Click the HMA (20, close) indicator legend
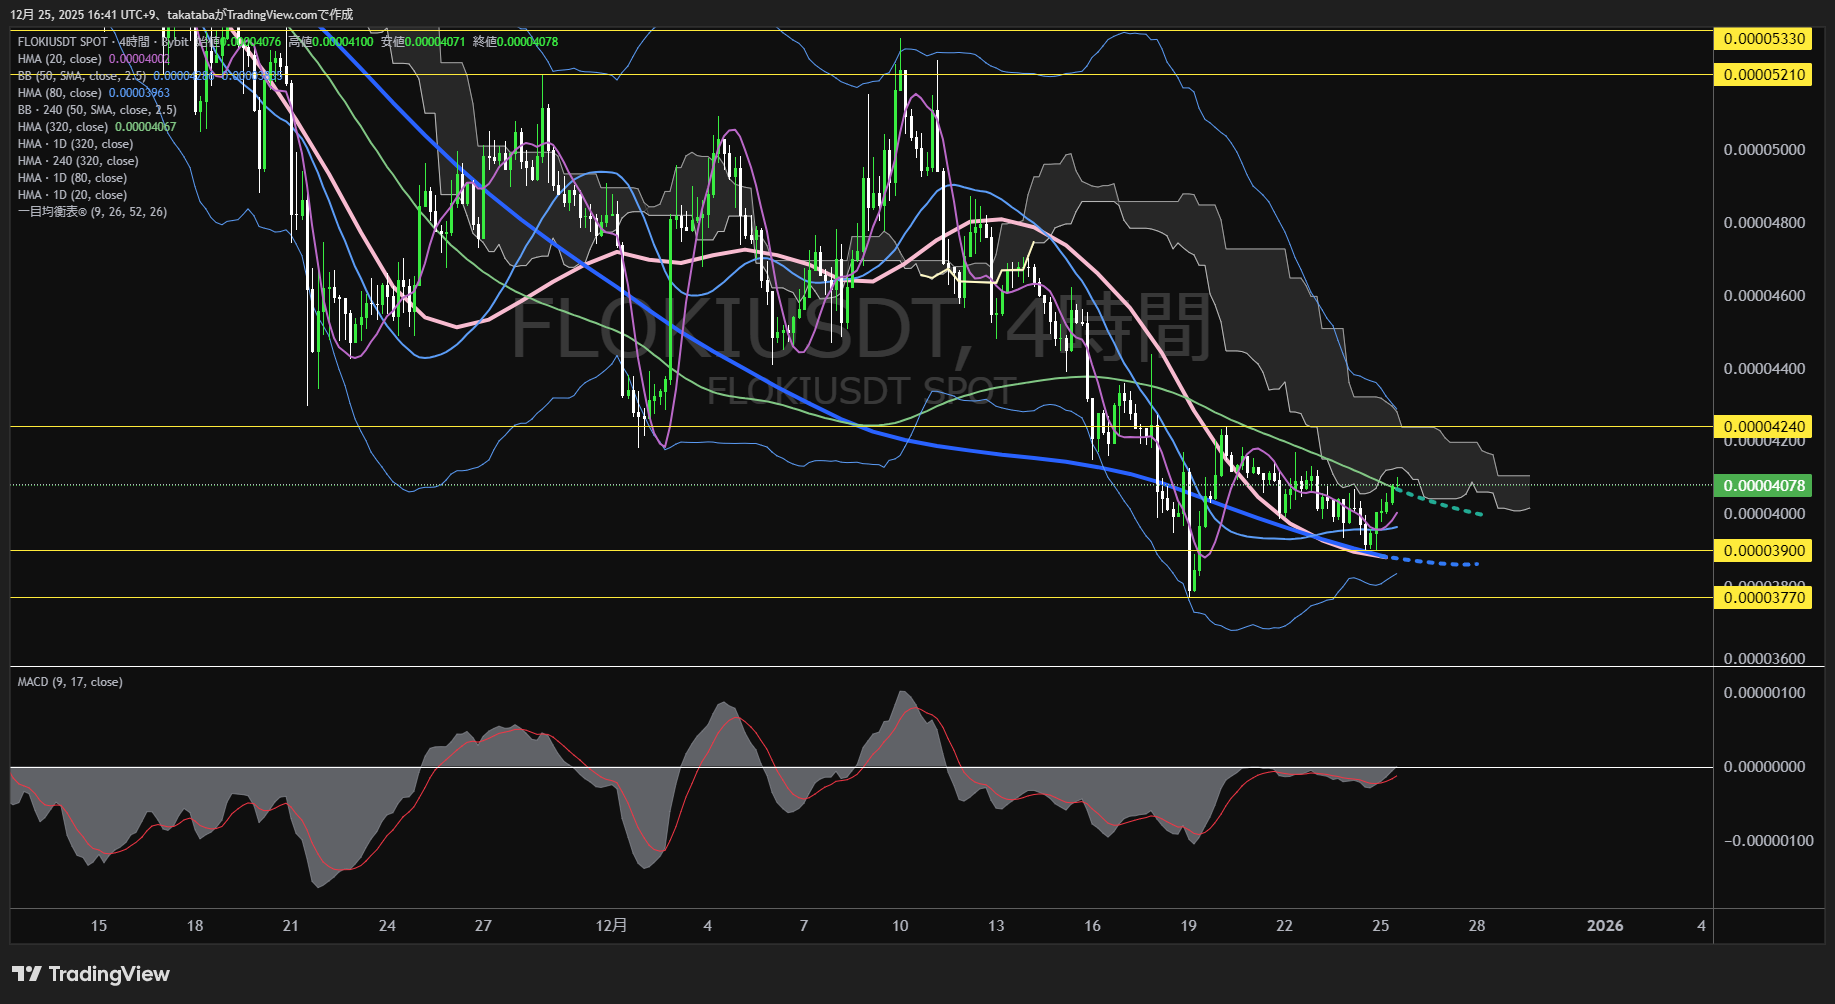This screenshot has width=1835, height=1004. click(59, 59)
